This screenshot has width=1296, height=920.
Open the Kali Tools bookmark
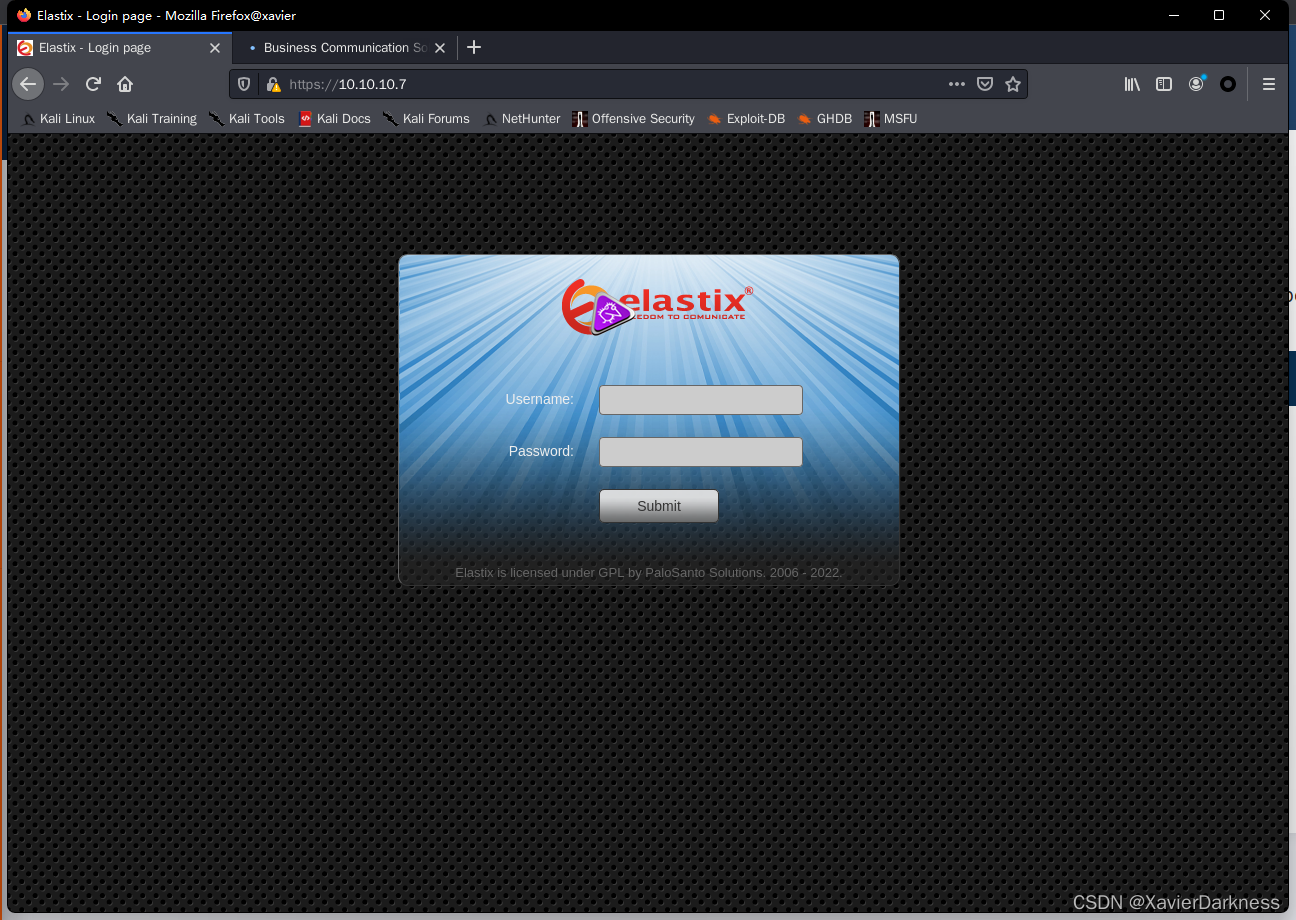pos(247,118)
